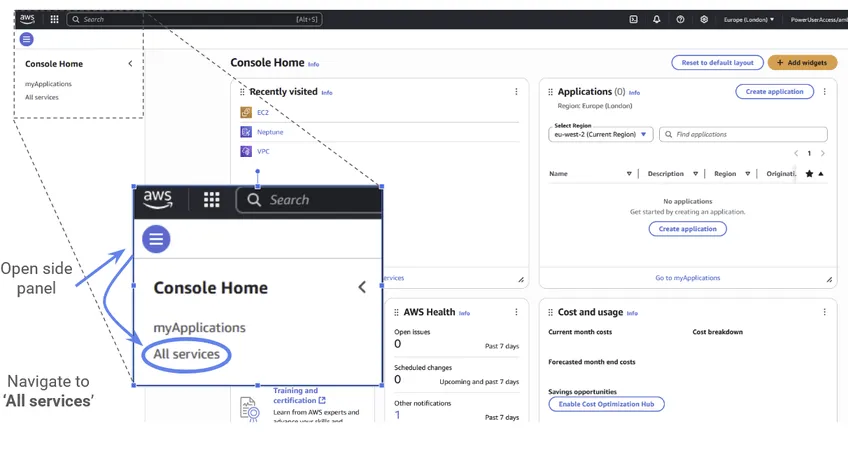Screen dimensions: 848x452
Task: Click the Scheduled changes count 0
Action: (x=398, y=380)
